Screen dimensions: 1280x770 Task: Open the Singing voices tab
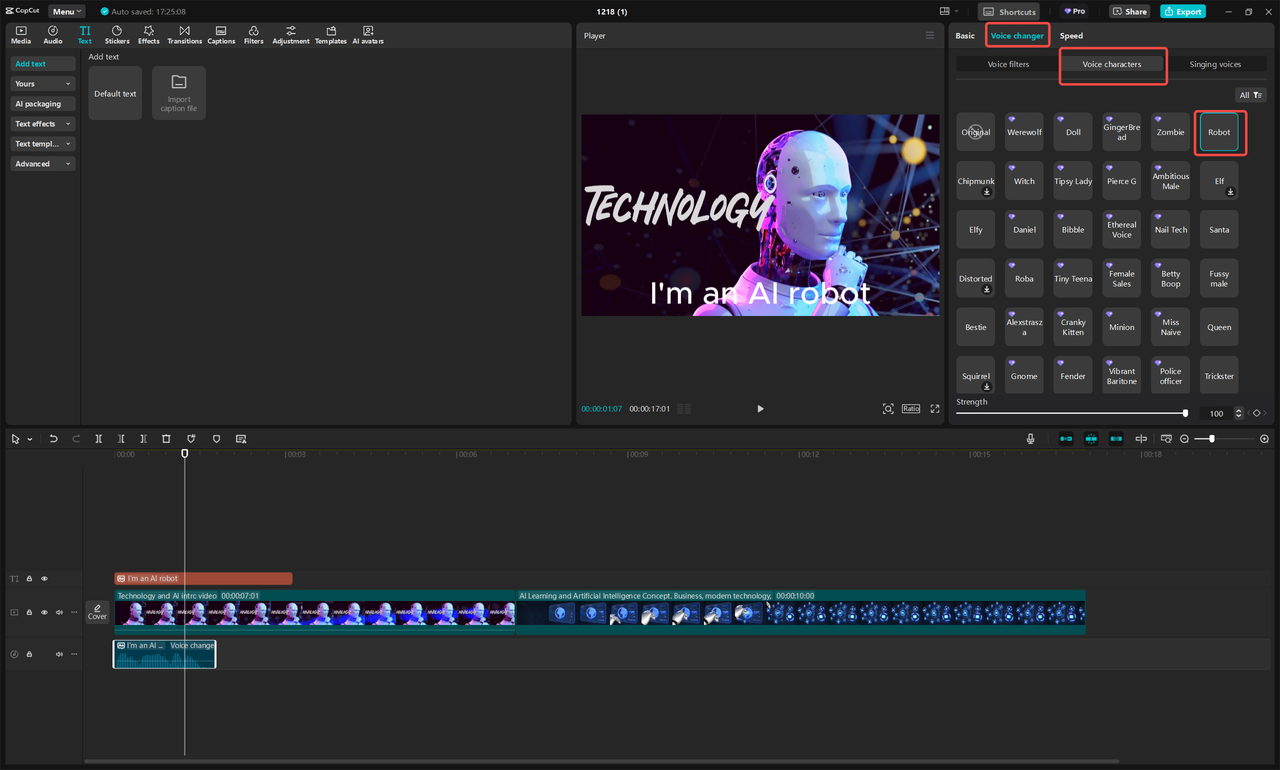[1216, 64]
